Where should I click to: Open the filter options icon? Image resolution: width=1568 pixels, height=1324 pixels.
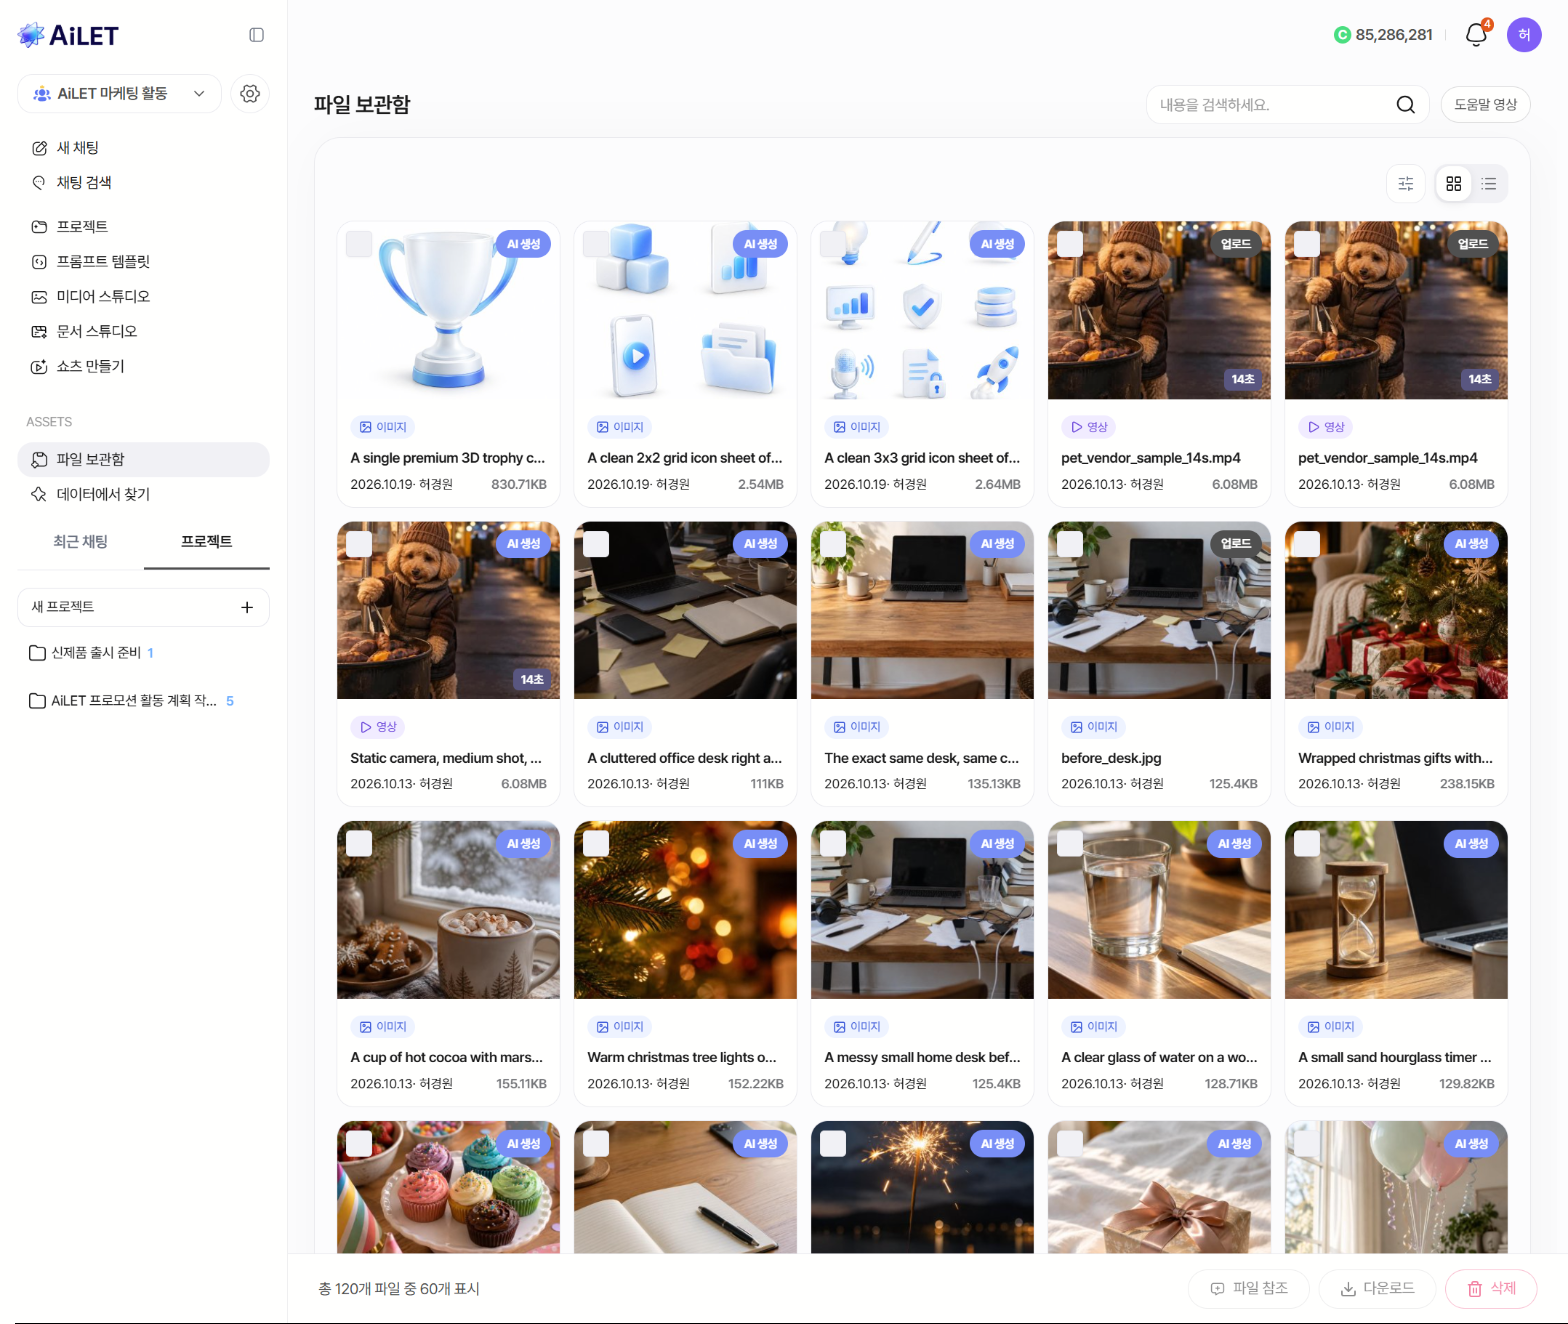(1406, 184)
